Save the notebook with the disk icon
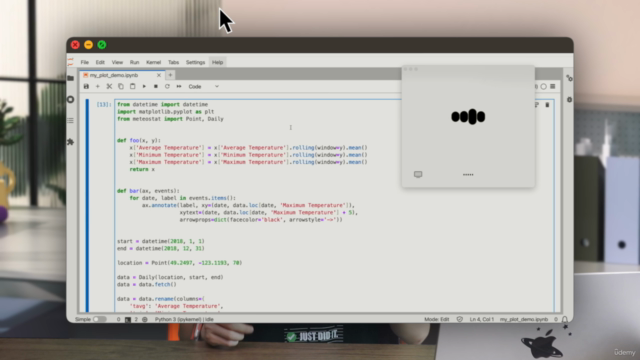The image size is (640, 360). pyautogui.click(x=86, y=87)
